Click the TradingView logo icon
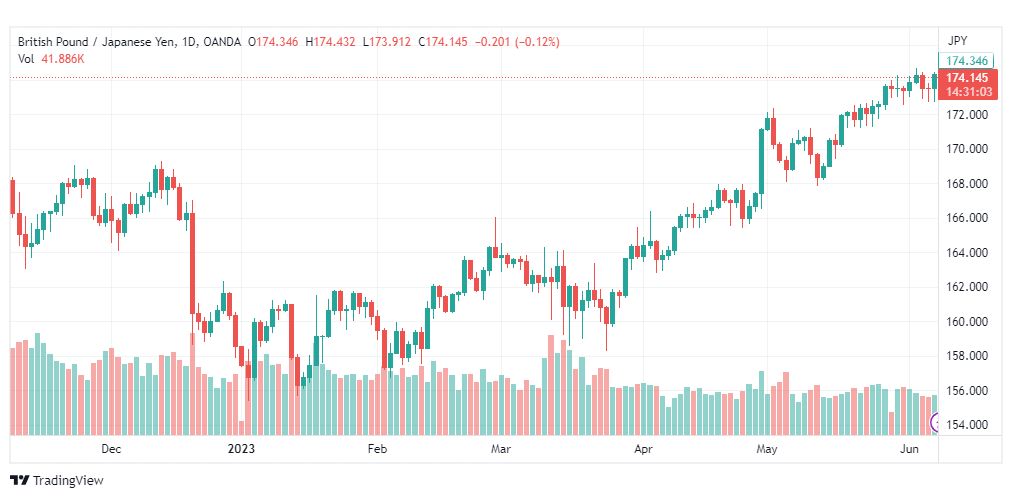1012x498 pixels. coord(20,481)
